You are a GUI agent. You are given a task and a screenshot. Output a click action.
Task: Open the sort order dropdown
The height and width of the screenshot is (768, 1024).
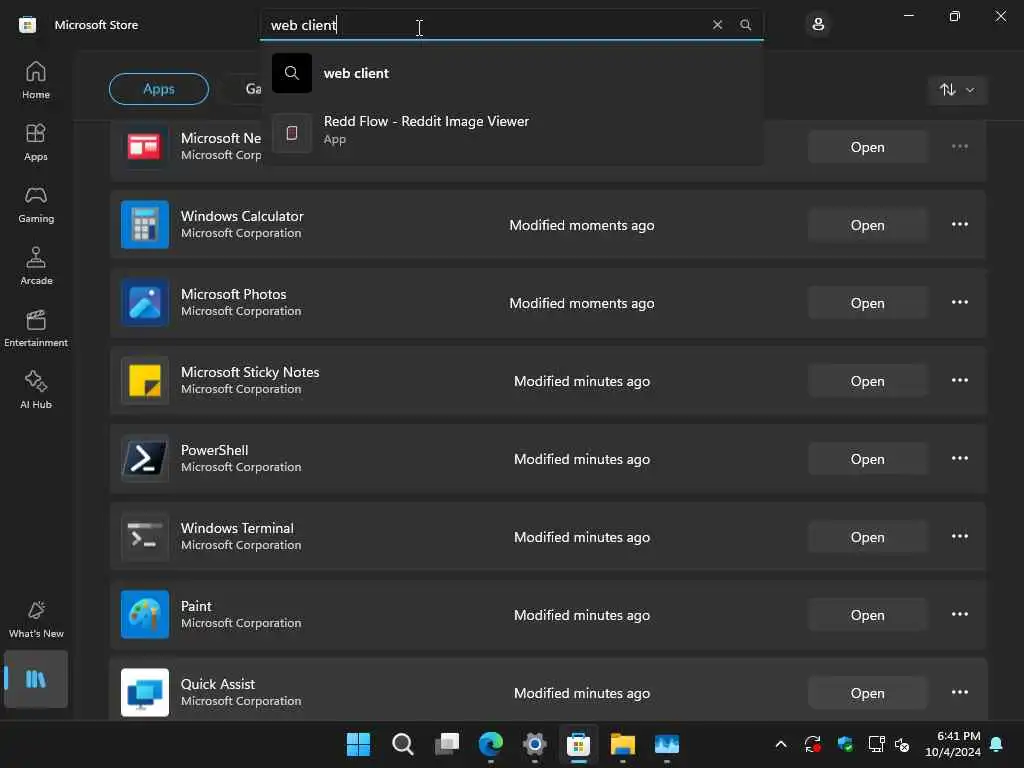(x=957, y=89)
